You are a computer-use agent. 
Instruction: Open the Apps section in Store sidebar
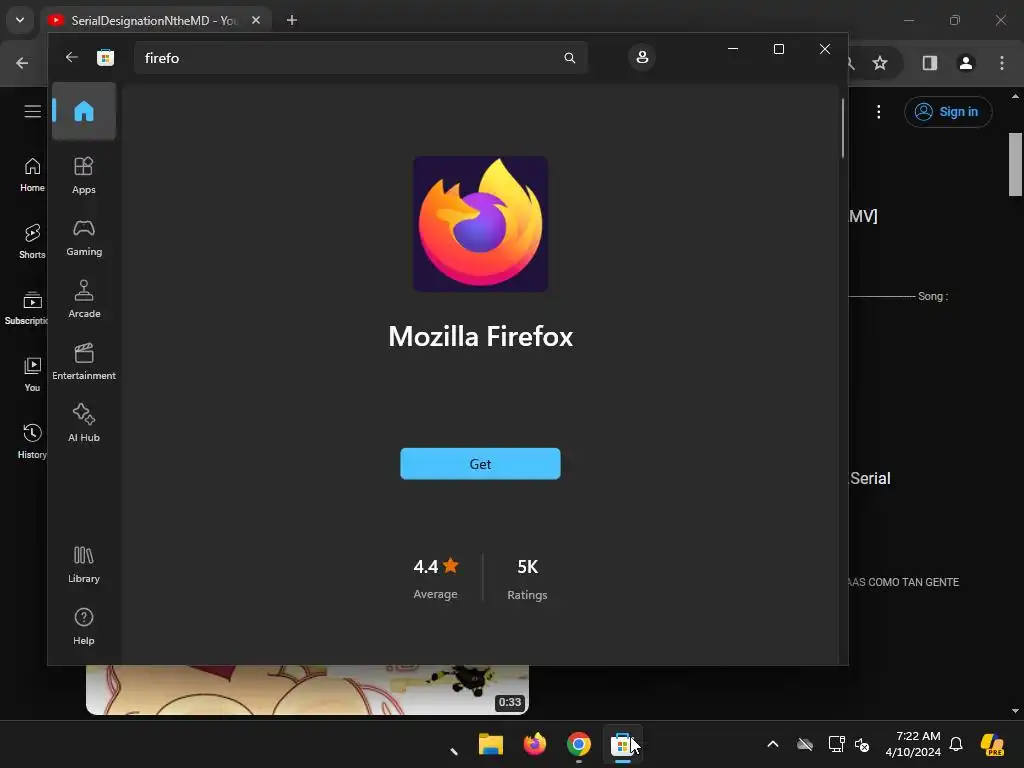pos(84,175)
